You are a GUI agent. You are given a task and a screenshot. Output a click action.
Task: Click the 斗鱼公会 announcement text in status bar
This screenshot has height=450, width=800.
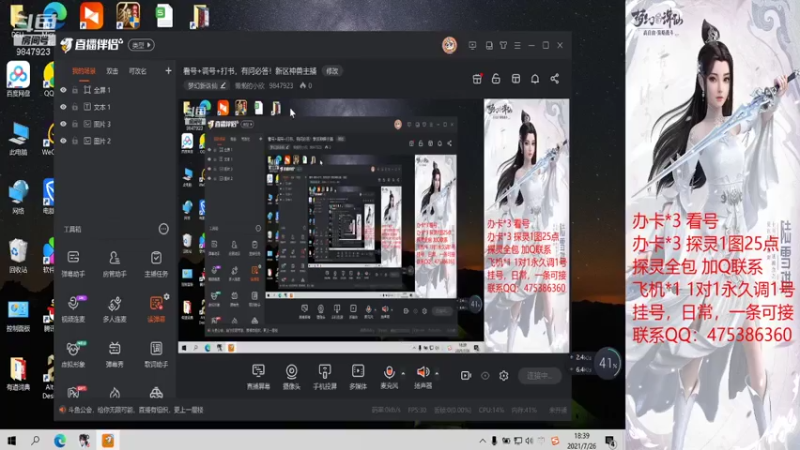[135, 410]
